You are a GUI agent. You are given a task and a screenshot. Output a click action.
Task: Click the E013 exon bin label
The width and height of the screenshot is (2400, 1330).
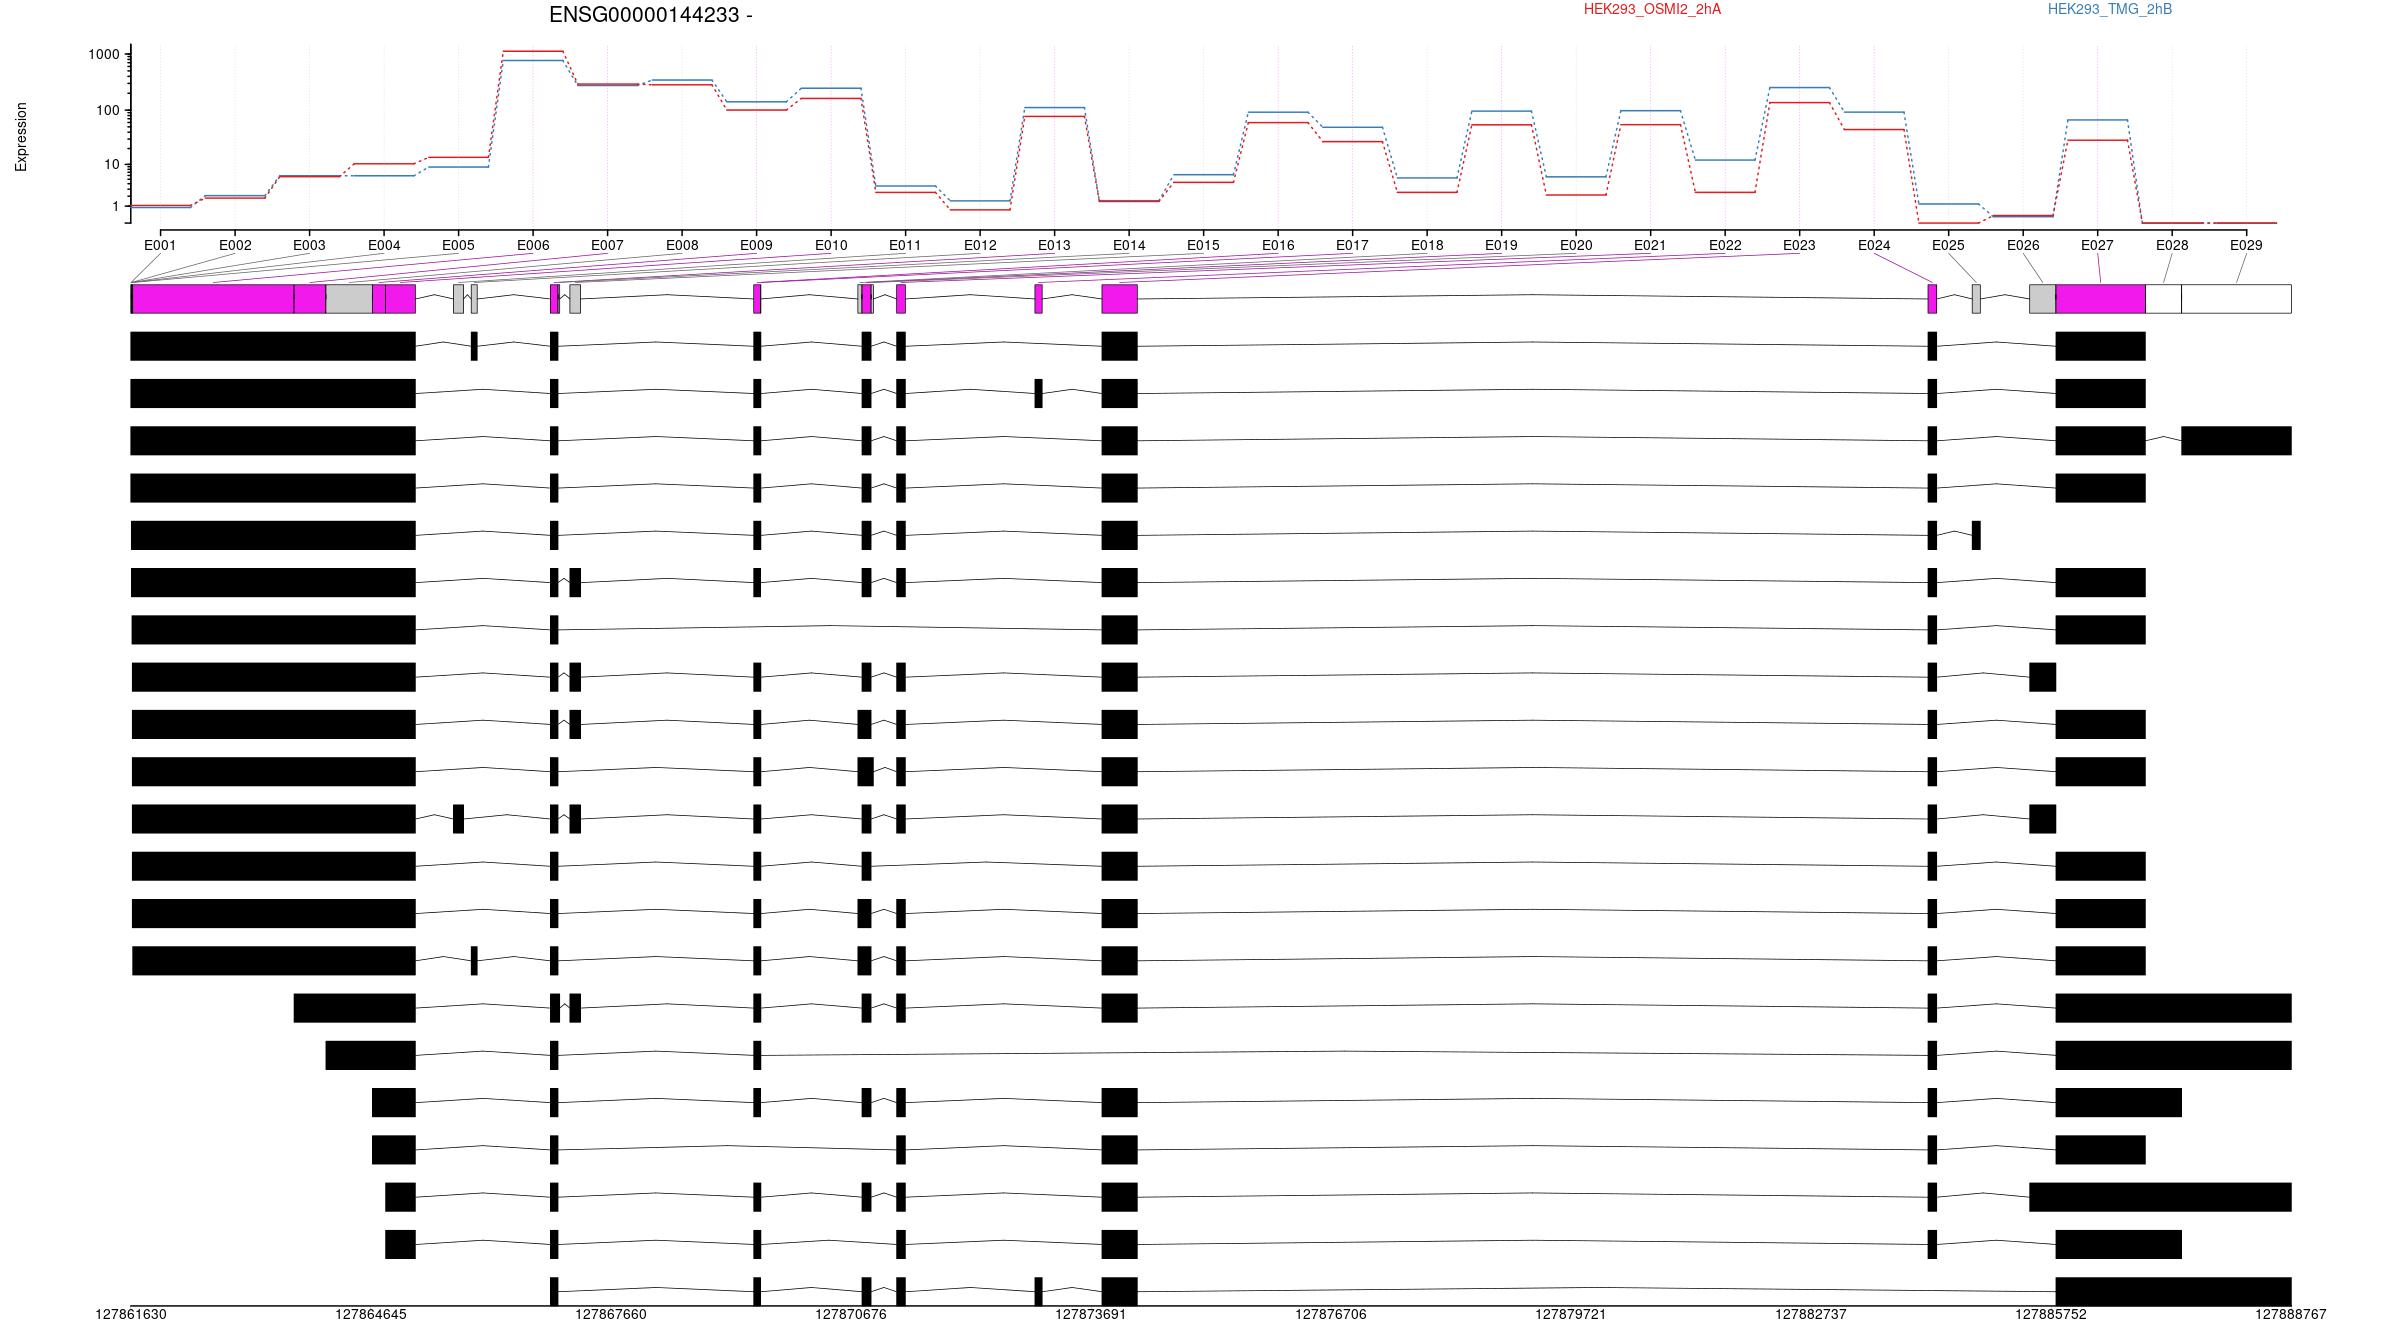pos(1054,245)
